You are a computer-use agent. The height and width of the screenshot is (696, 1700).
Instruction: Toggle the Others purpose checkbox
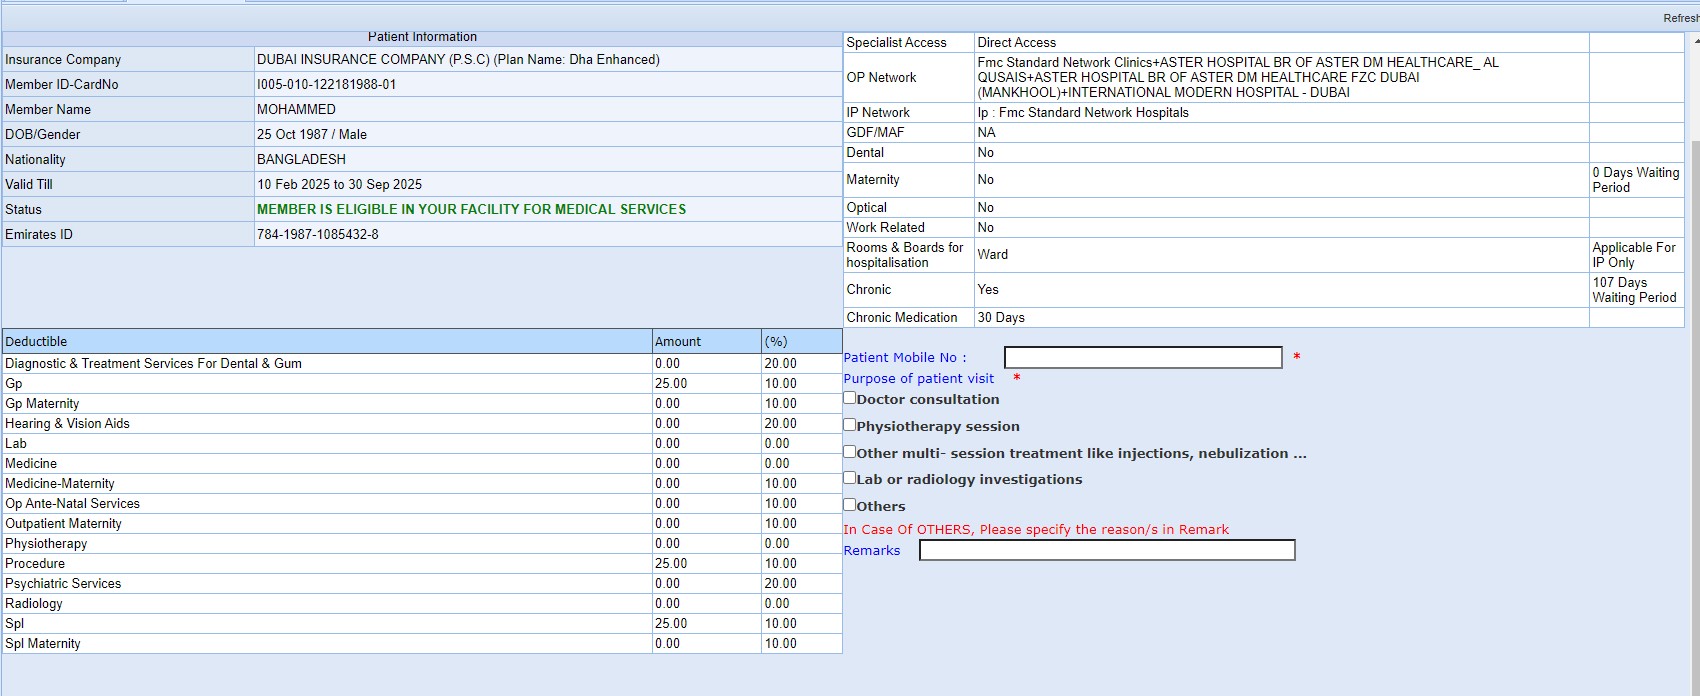[850, 505]
